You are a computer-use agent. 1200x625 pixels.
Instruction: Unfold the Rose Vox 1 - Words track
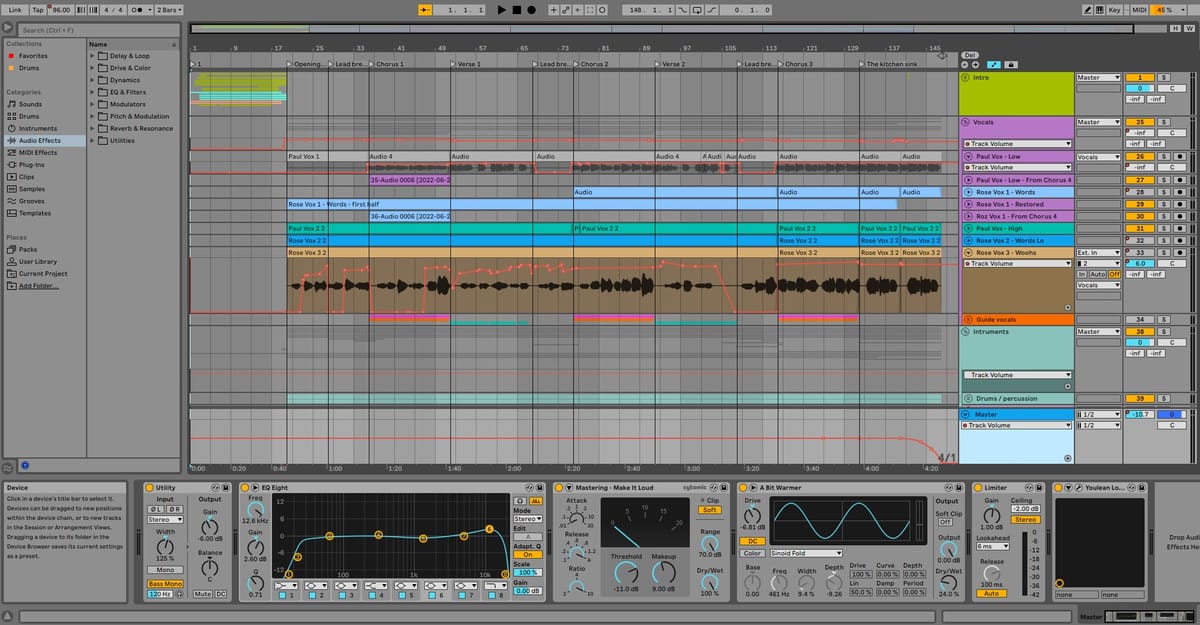tap(967, 192)
